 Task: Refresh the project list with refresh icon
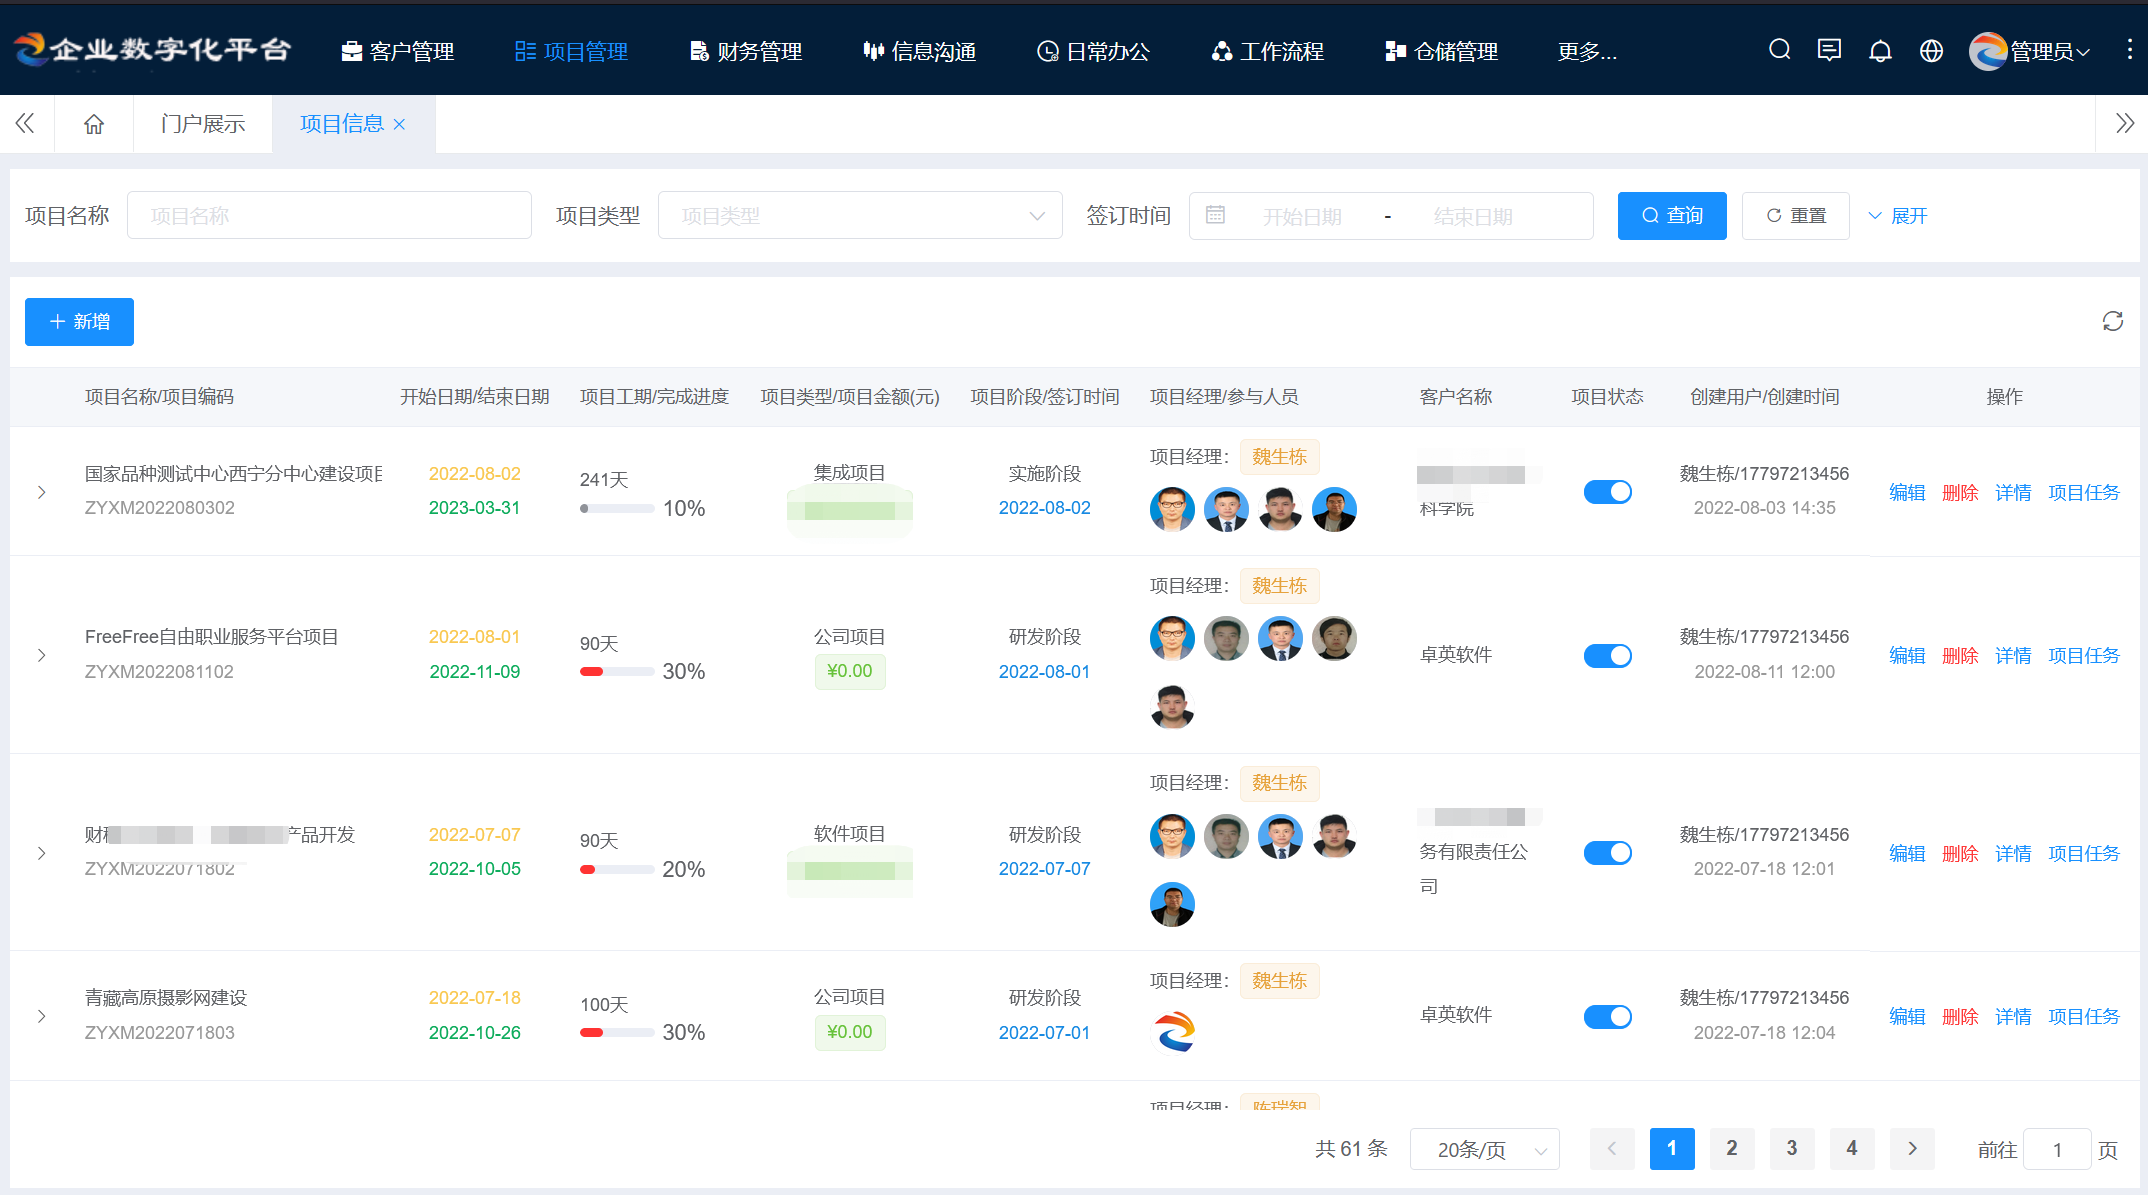(2113, 321)
